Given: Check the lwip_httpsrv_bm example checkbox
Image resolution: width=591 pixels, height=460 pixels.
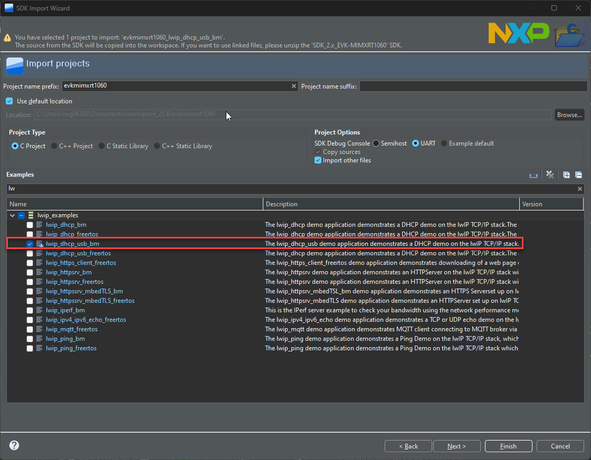Looking at the screenshot, I should (x=30, y=272).
